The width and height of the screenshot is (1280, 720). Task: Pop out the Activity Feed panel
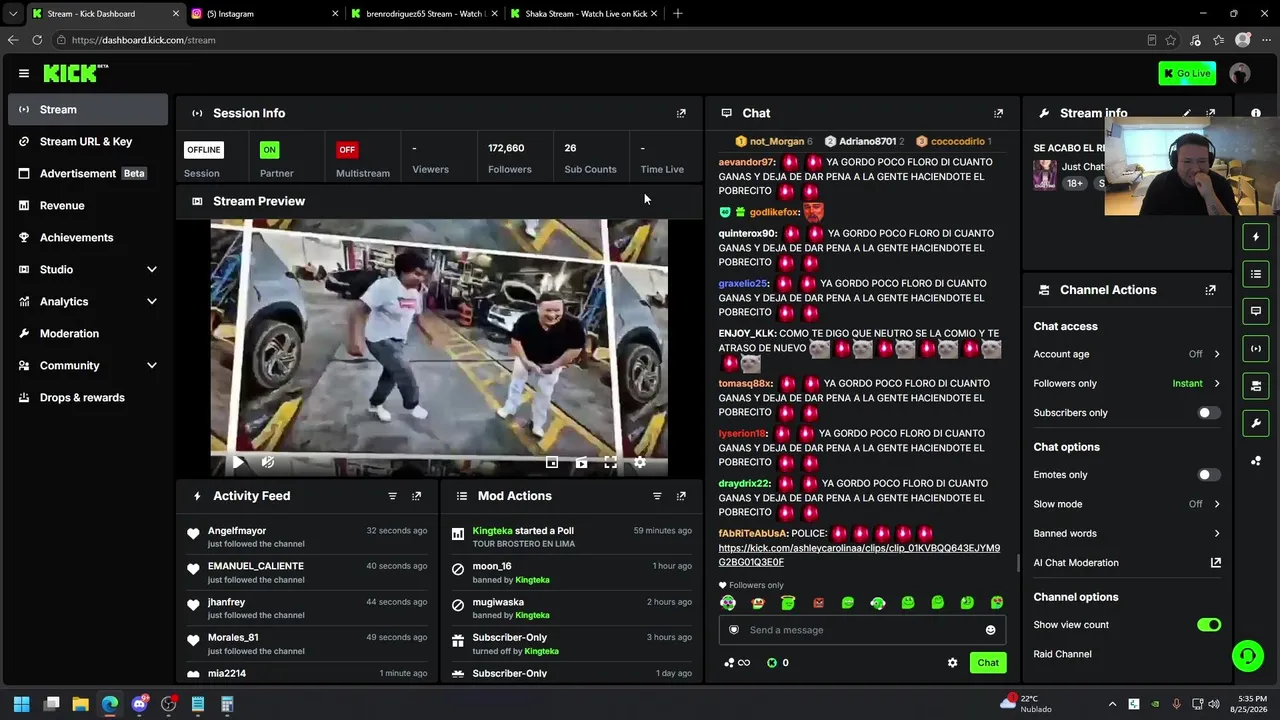point(416,496)
